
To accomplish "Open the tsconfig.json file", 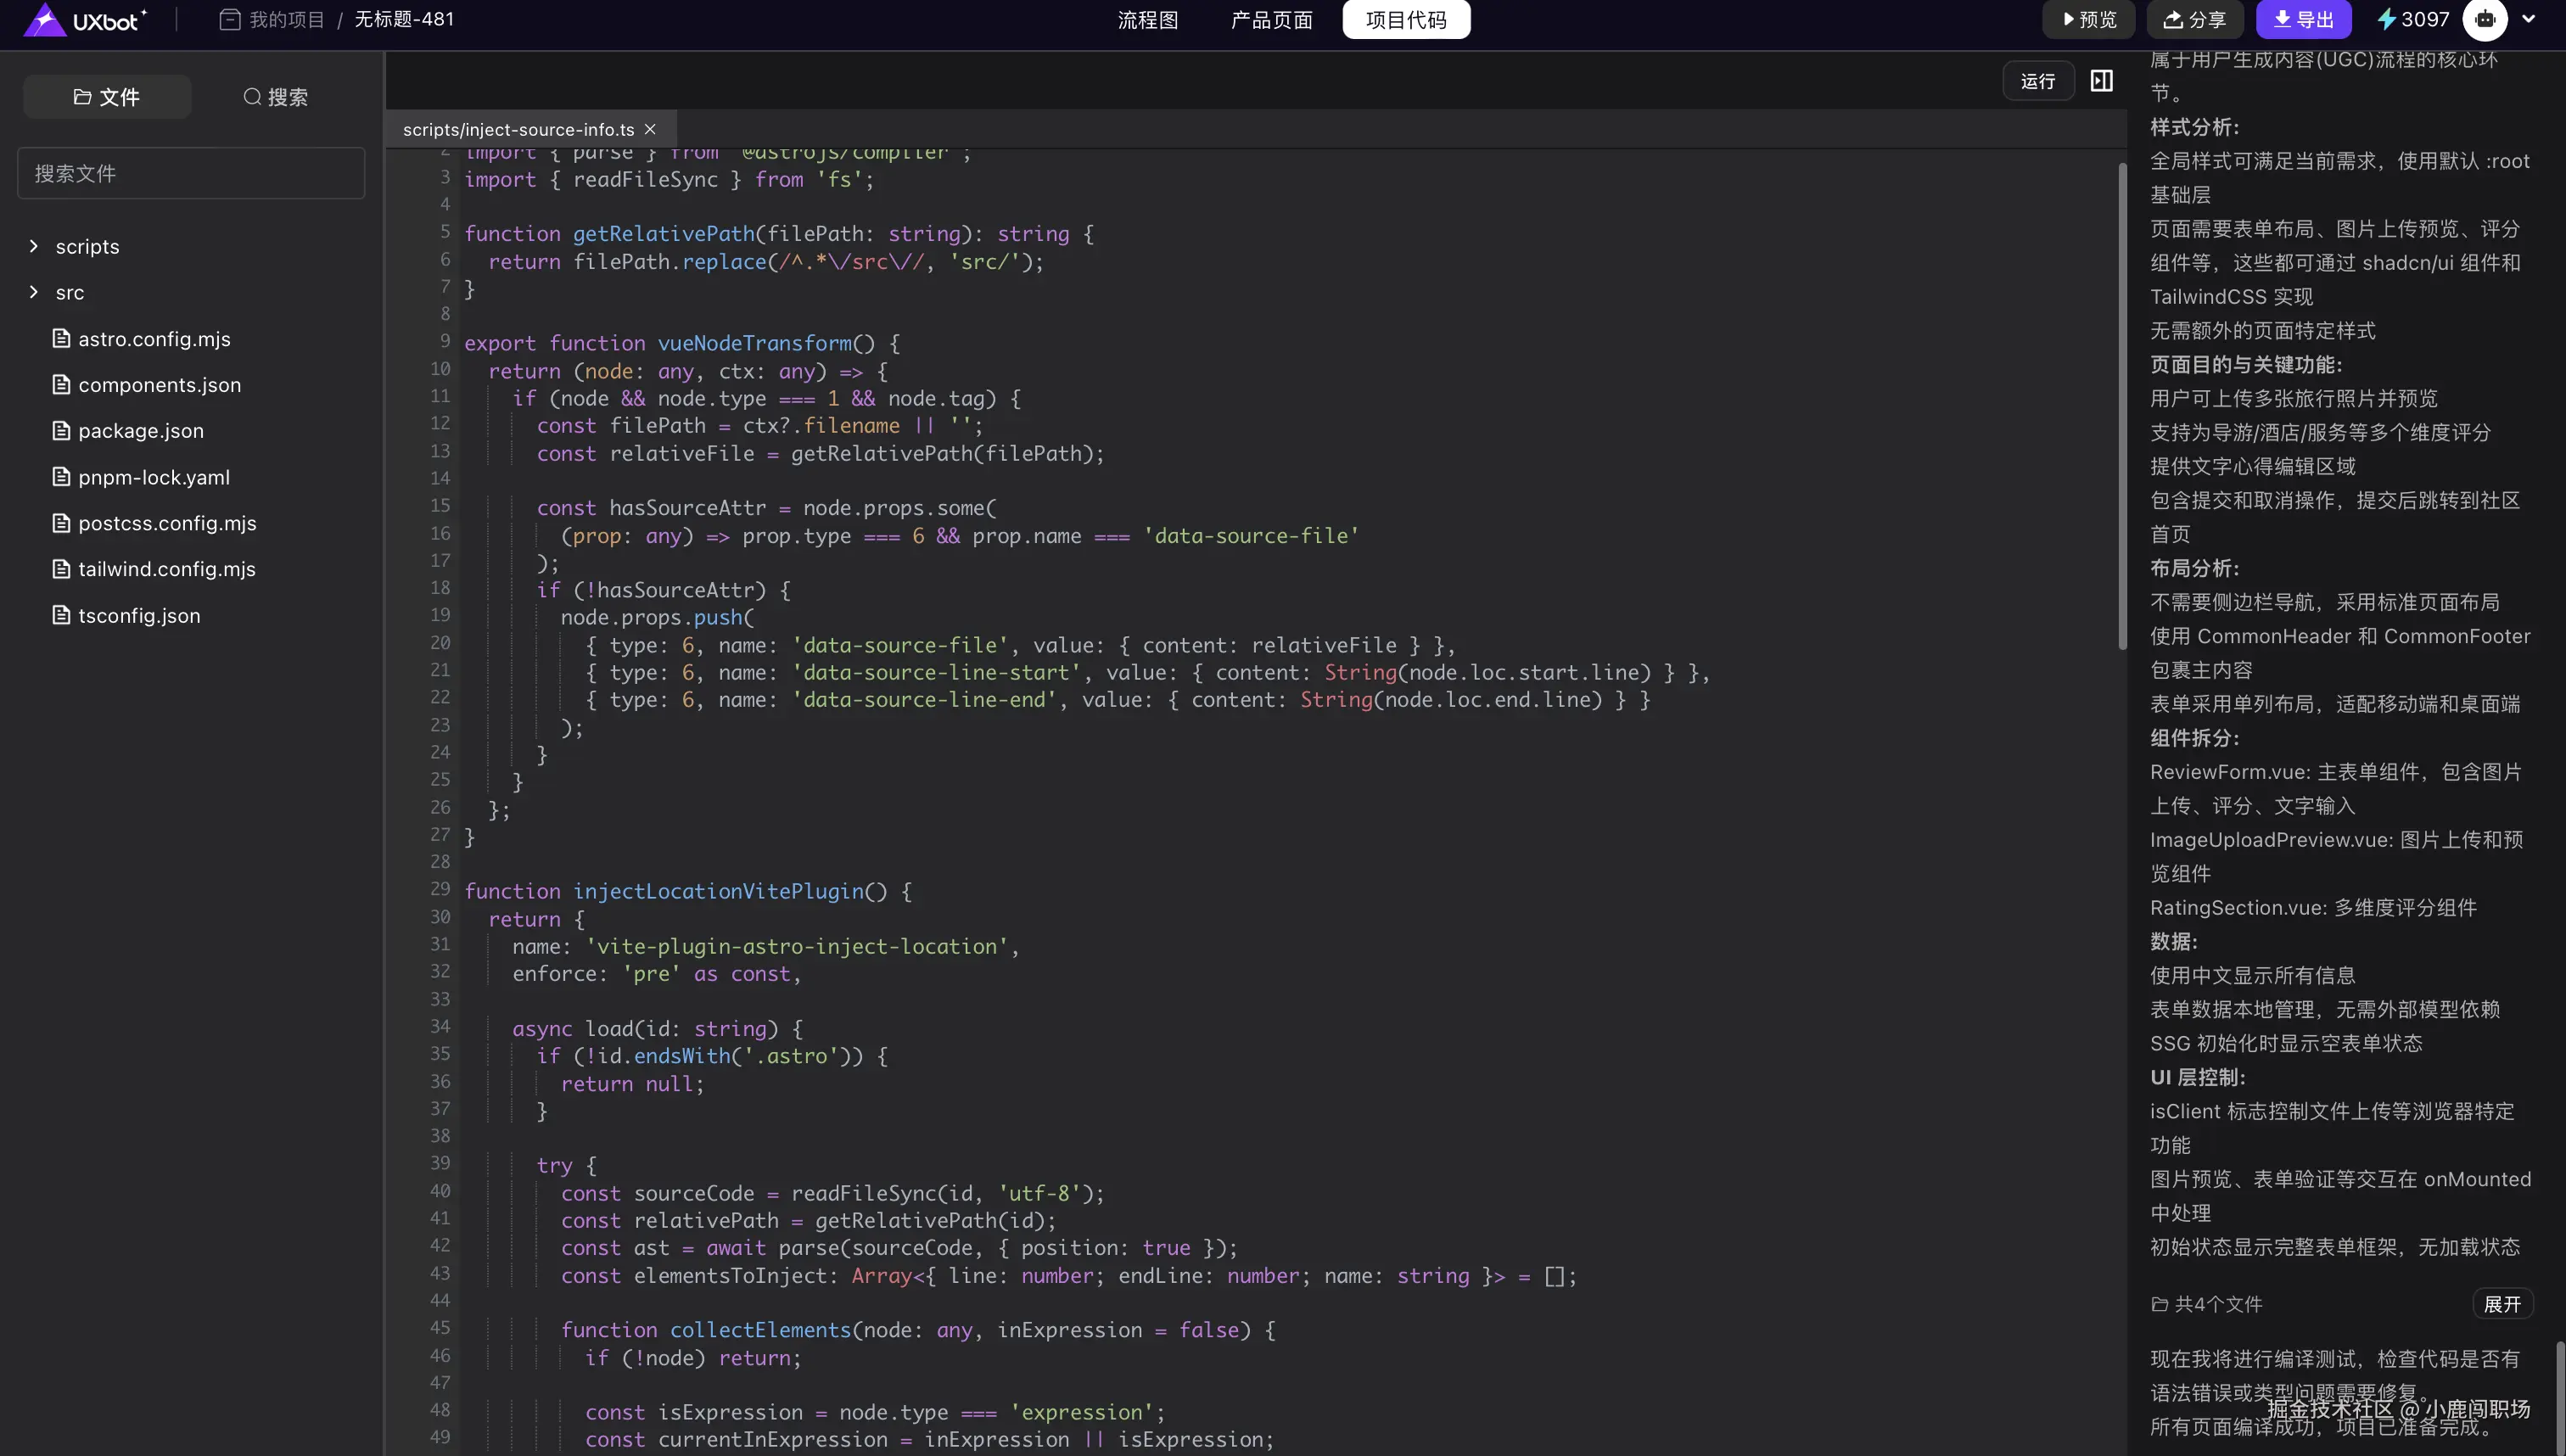I will (x=139, y=616).
